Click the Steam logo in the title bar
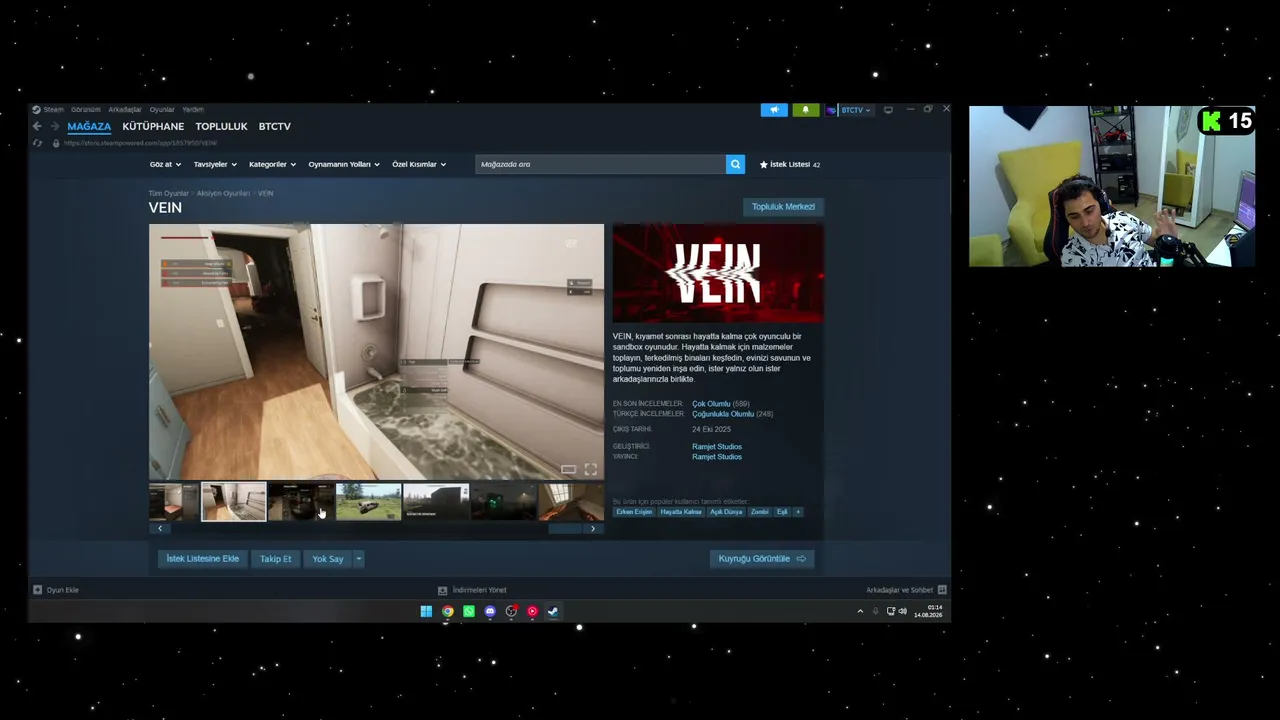Screen dimensions: 1280x720 pyautogui.click(x=36, y=110)
